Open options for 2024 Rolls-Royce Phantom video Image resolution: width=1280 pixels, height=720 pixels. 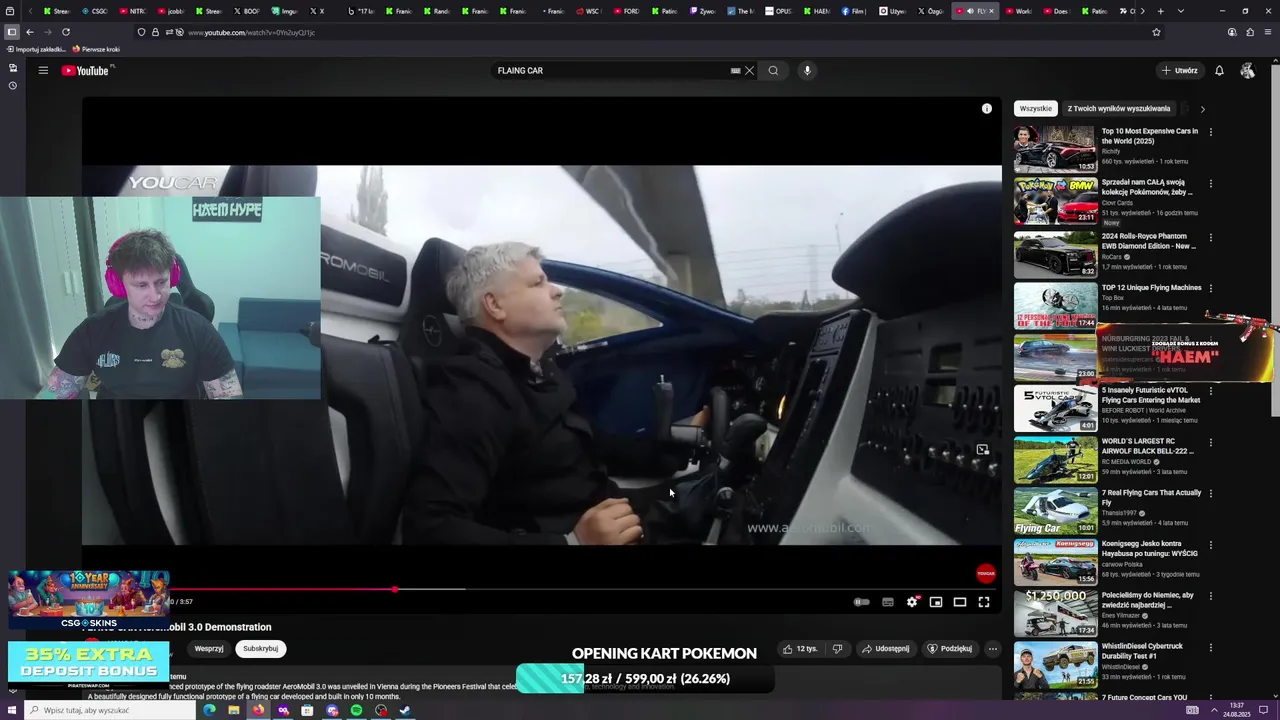[1211, 238]
